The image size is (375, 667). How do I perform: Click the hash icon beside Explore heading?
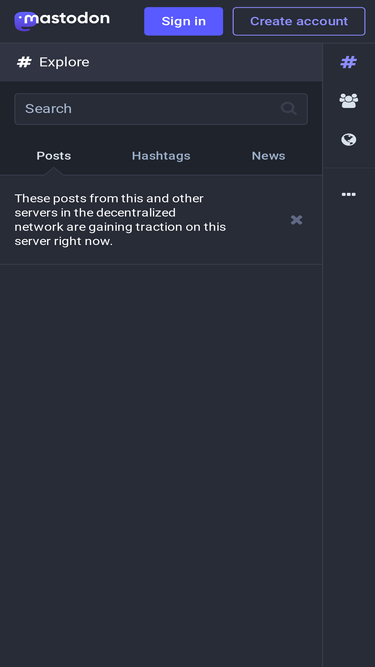(x=24, y=62)
